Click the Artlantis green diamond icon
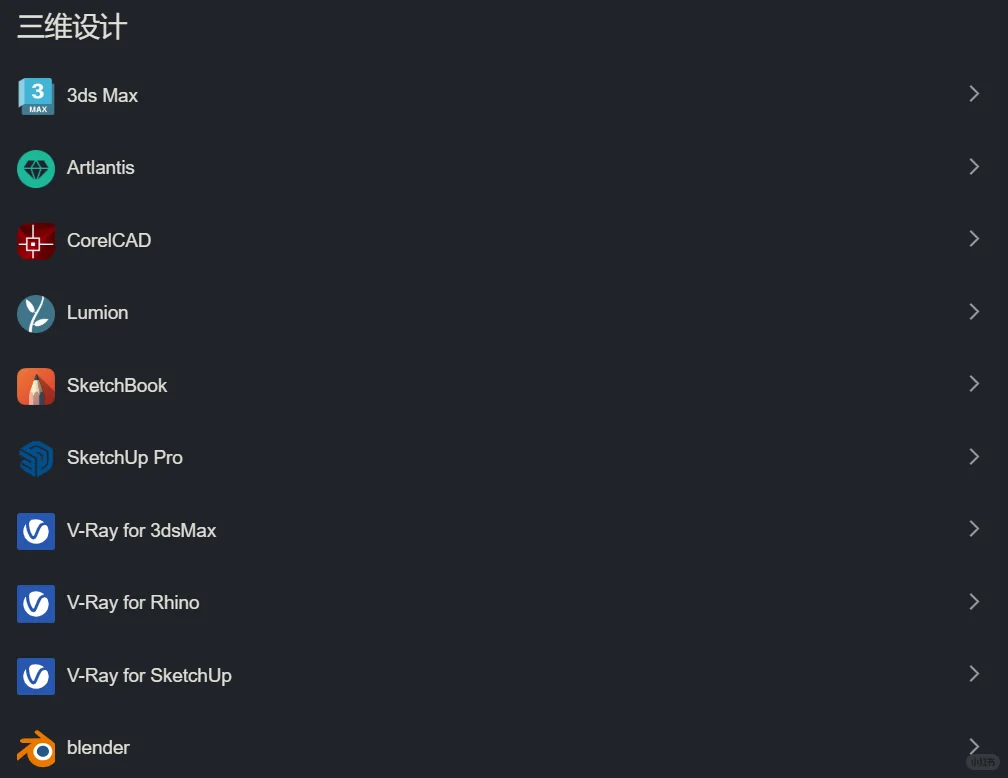Screen dimensions: 1008x778 click(x=36, y=168)
